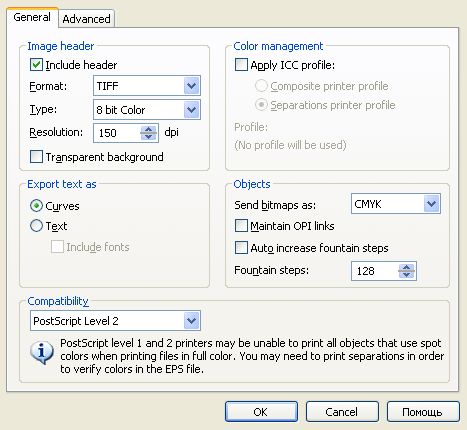Enable Apply ICC profile checkbox
This screenshot has width=467, height=430.
tap(241, 65)
